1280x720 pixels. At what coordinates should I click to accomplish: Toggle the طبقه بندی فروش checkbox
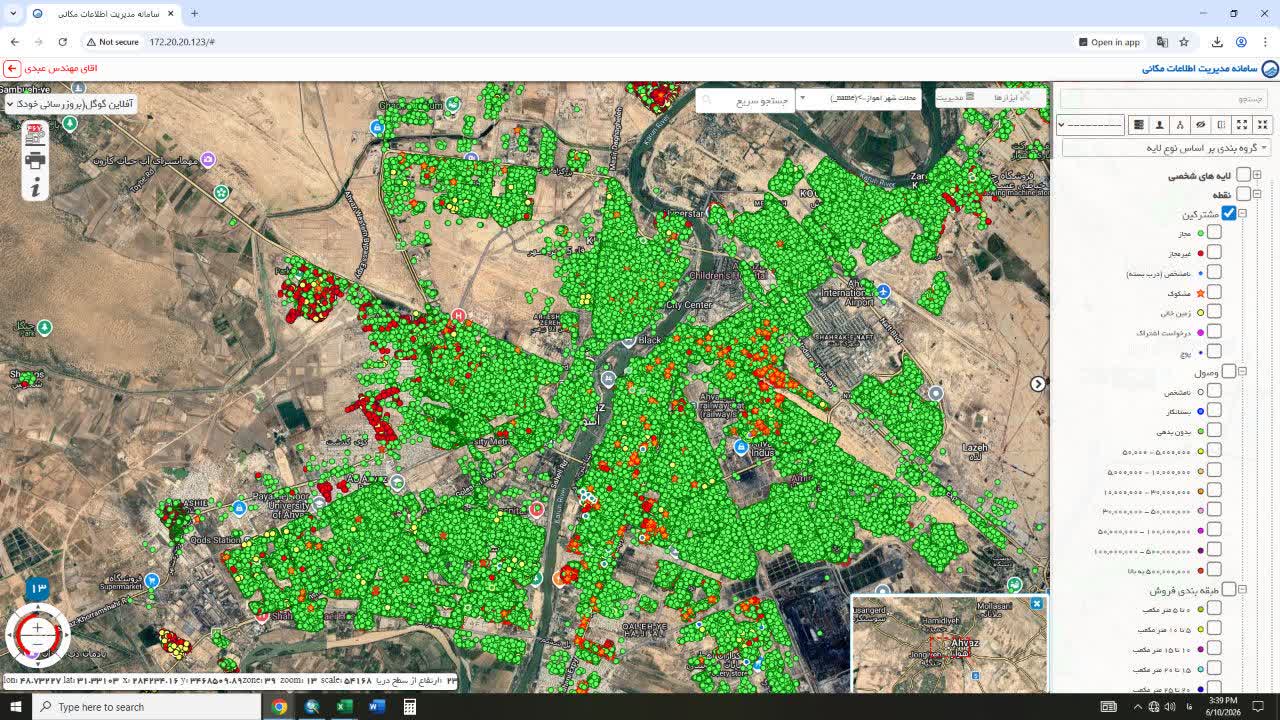(x=1229, y=589)
